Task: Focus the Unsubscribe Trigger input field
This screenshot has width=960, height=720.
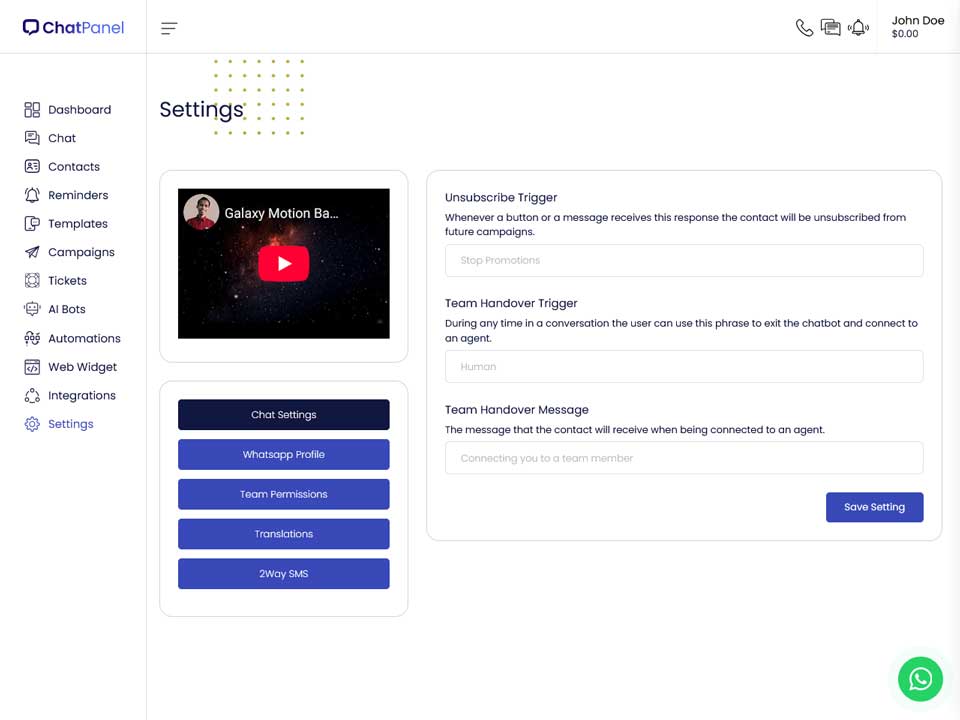Action: pyautogui.click(x=684, y=260)
